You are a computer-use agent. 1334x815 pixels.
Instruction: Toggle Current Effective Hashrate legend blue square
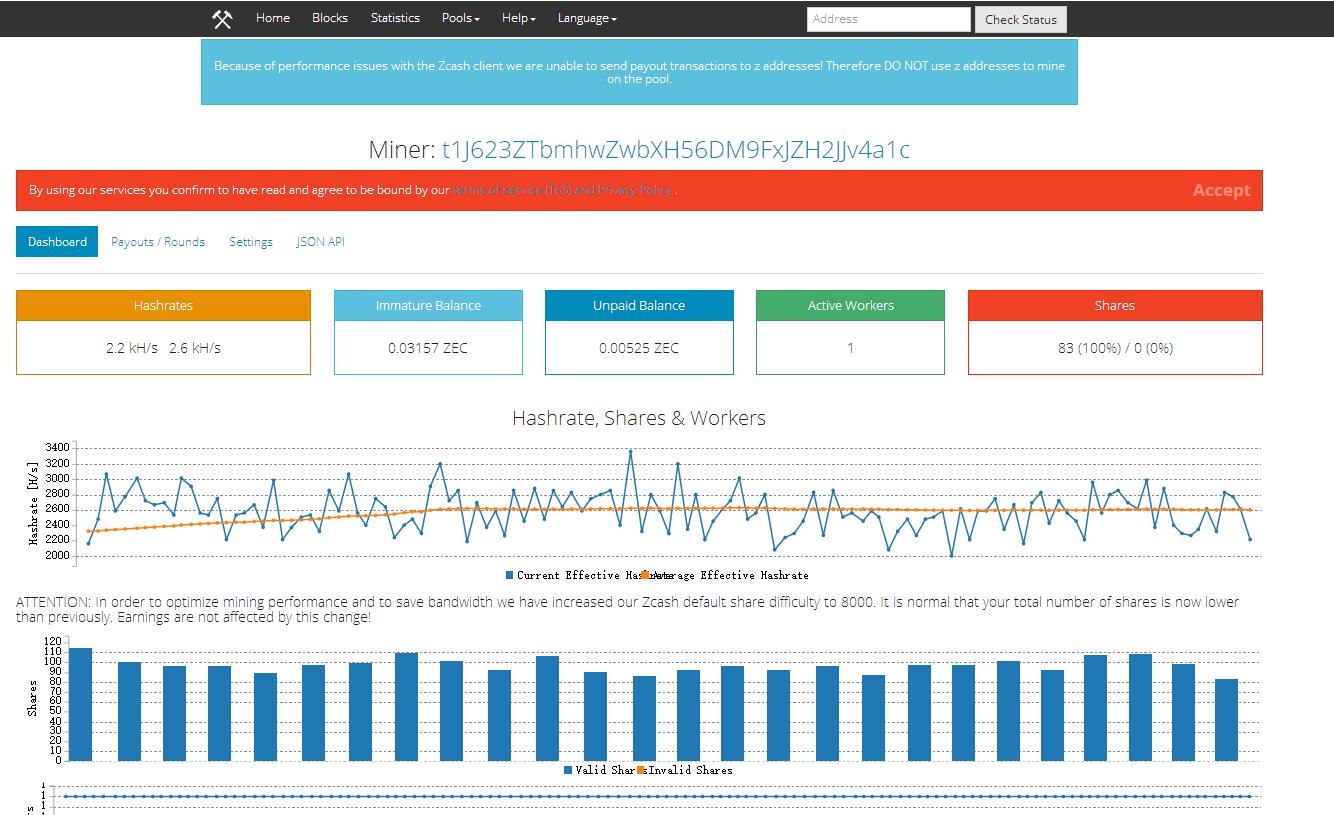coord(510,575)
